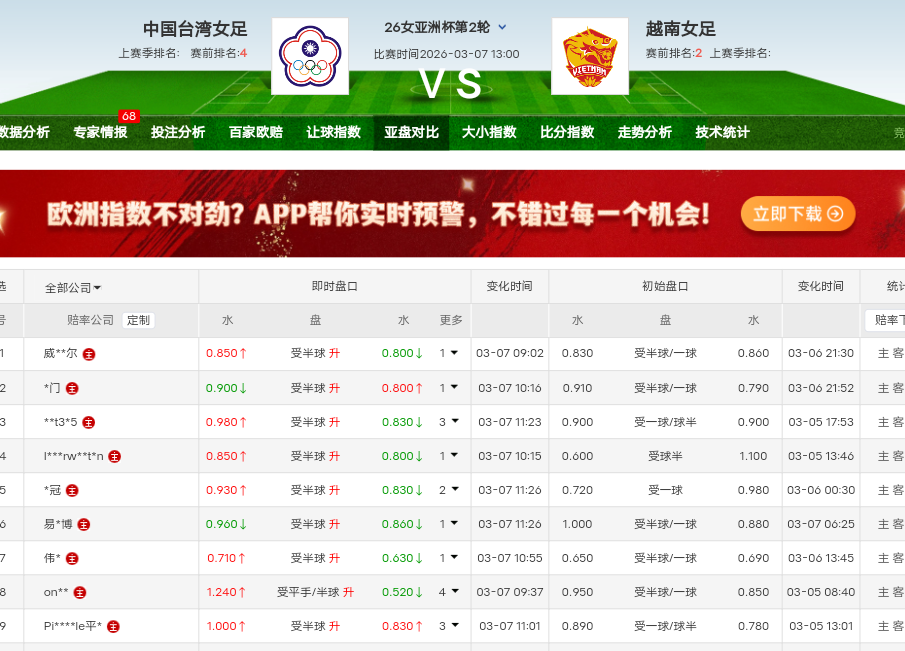The width and height of the screenshot is (905, 651).
Task: Expand more odds for *冠 row
Action: 449,490
